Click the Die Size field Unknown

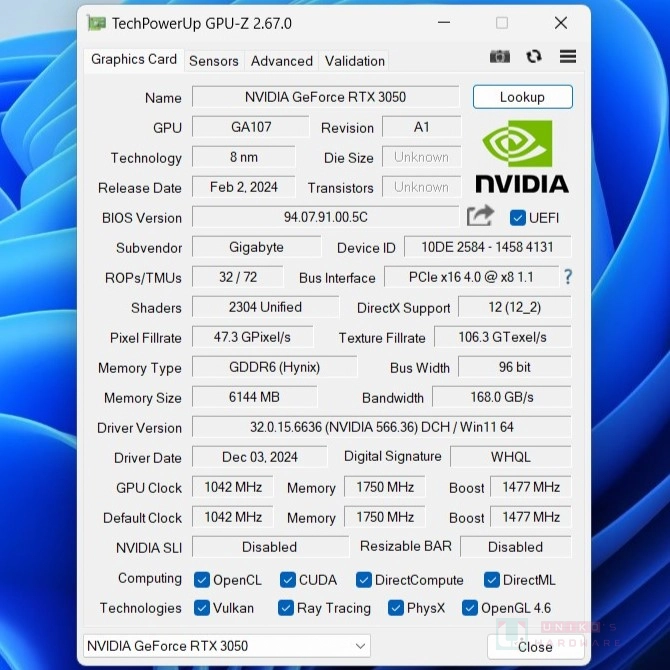421,157
